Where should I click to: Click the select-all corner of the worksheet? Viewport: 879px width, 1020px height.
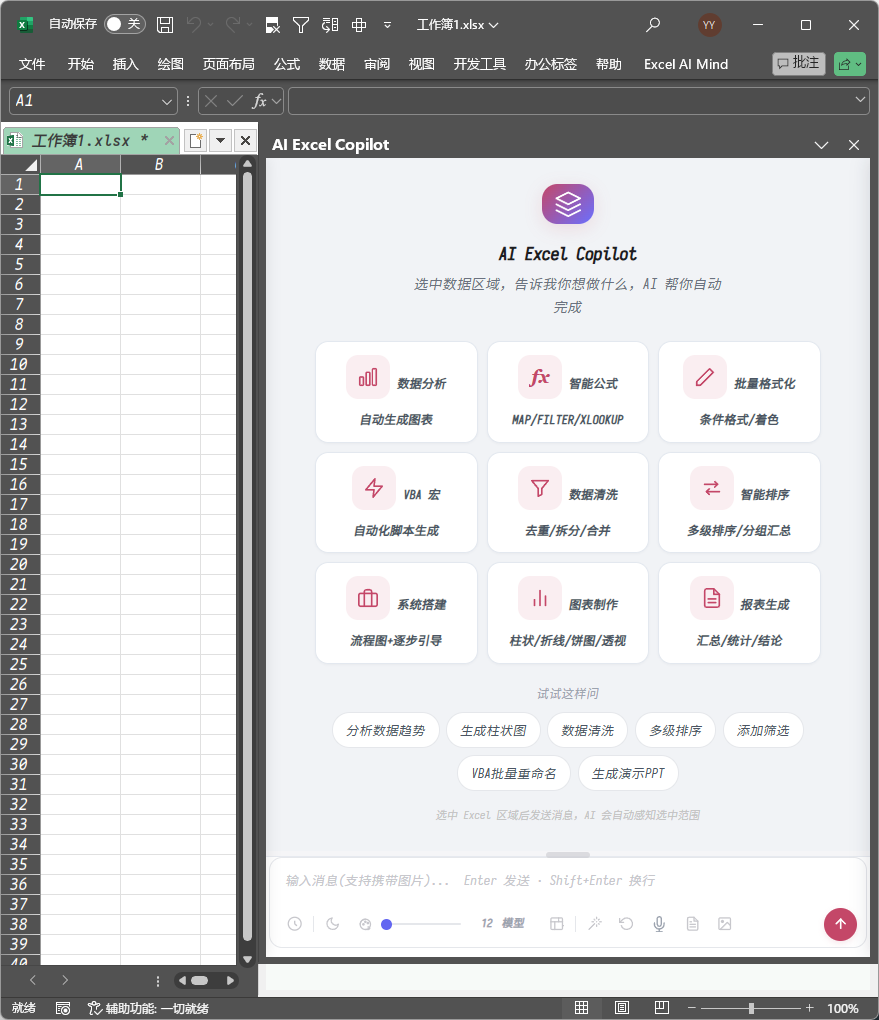(x=21, y=165)
